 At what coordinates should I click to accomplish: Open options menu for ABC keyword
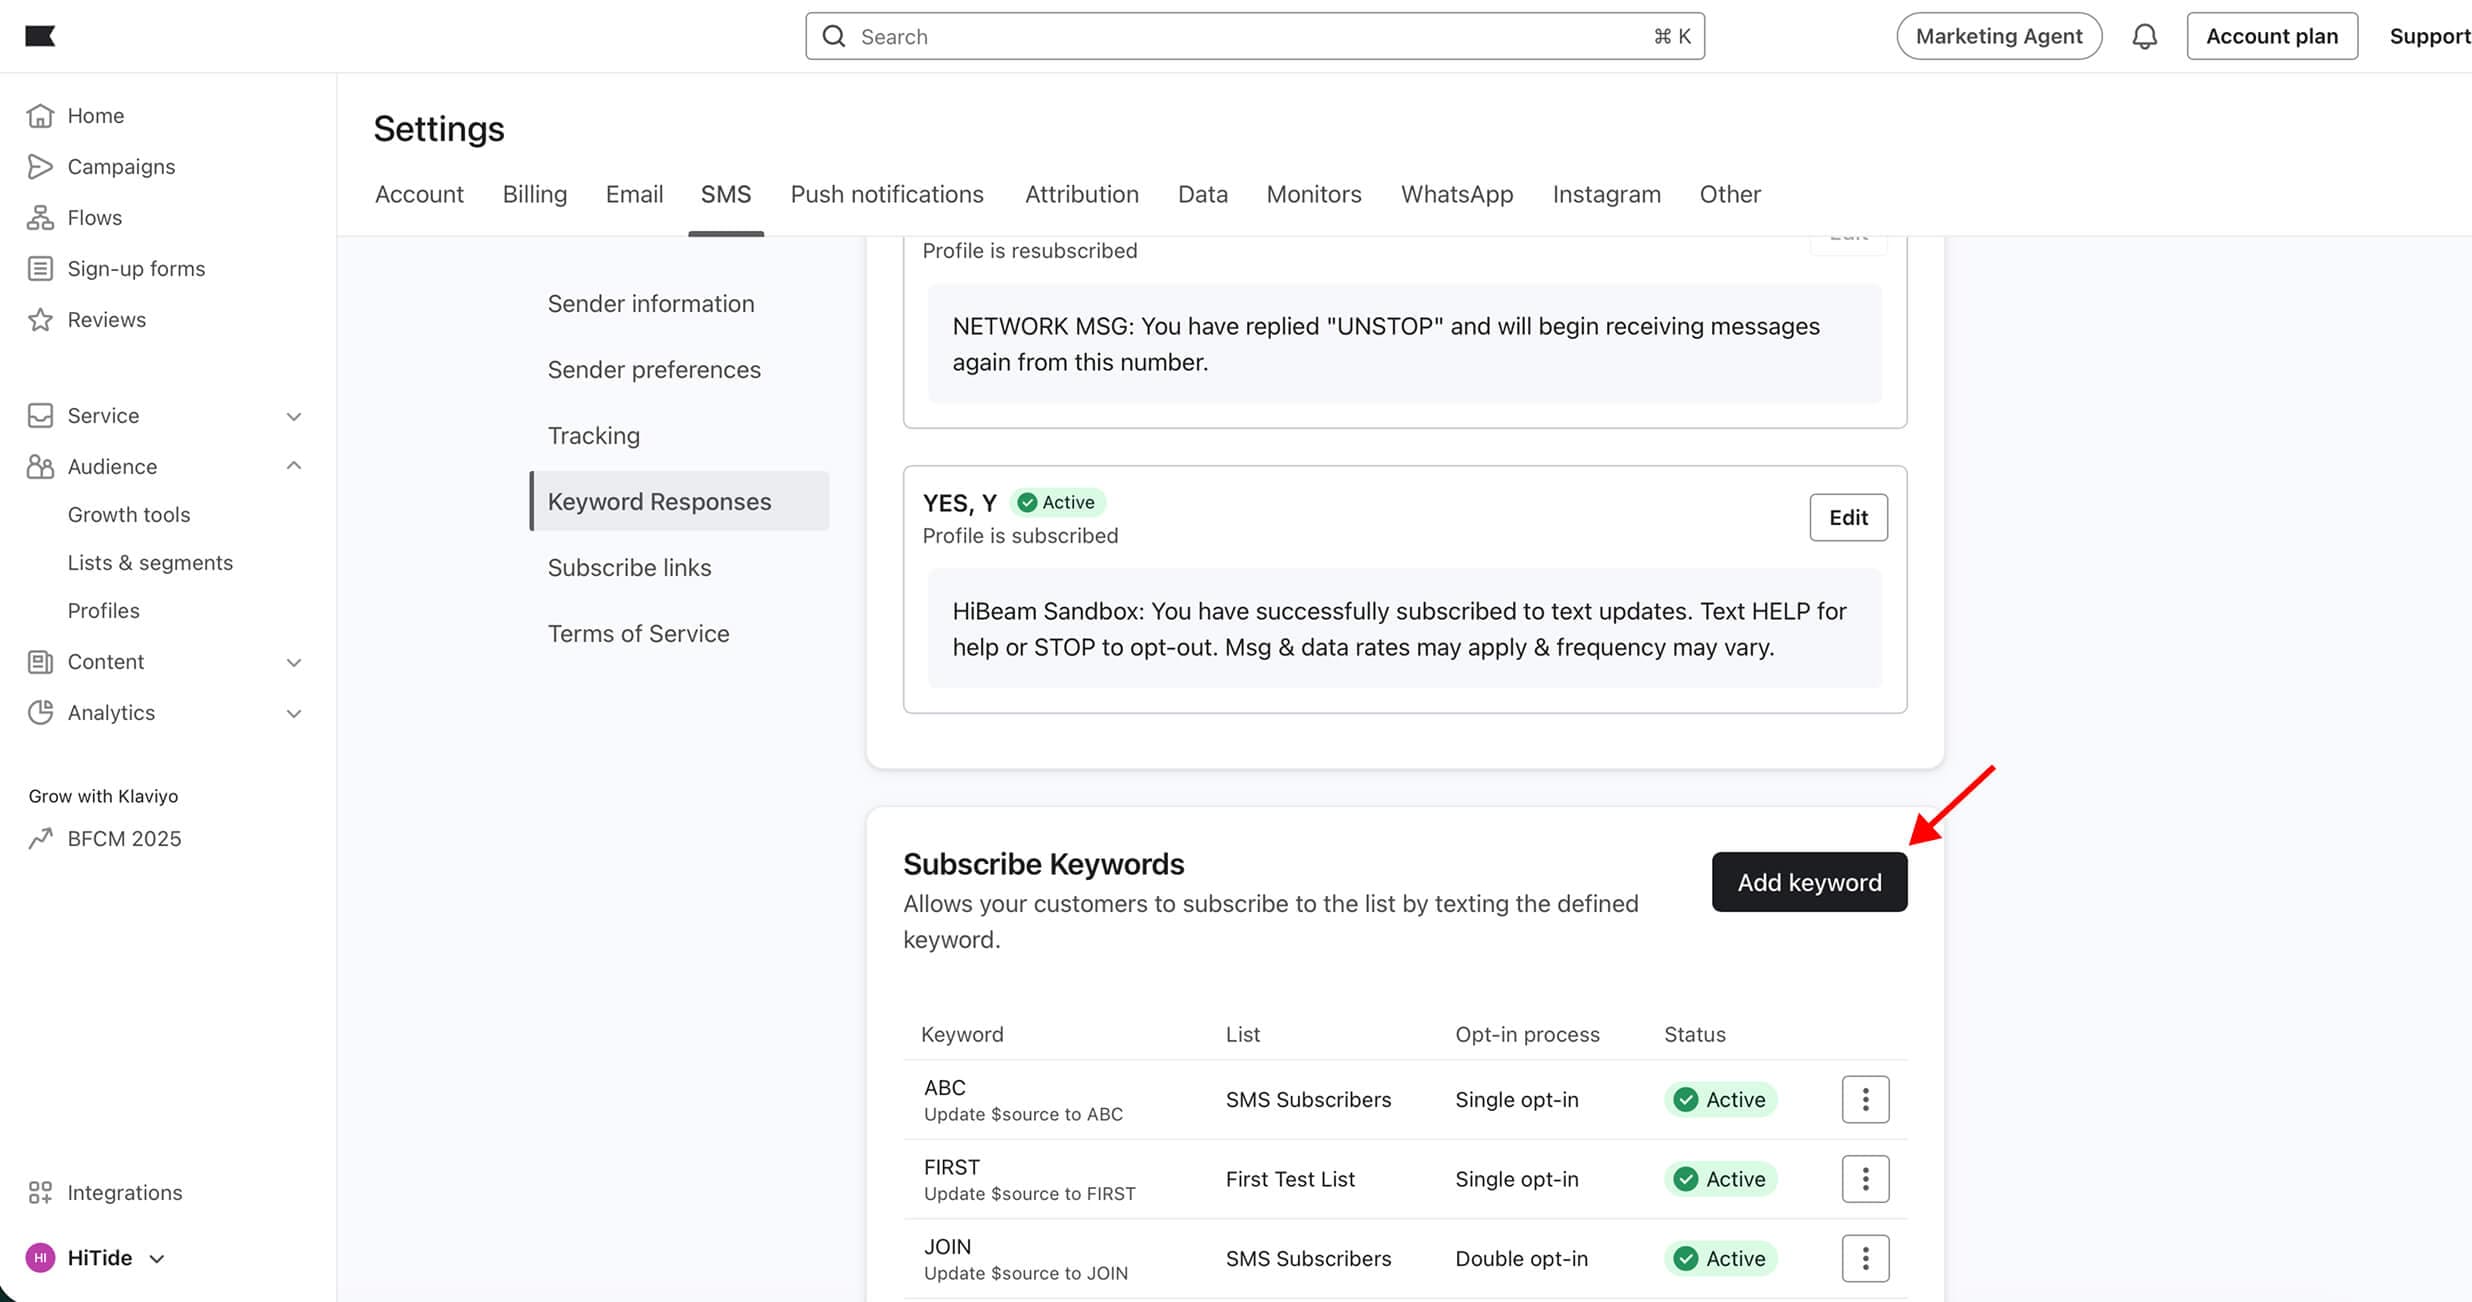point(1865,1099)
